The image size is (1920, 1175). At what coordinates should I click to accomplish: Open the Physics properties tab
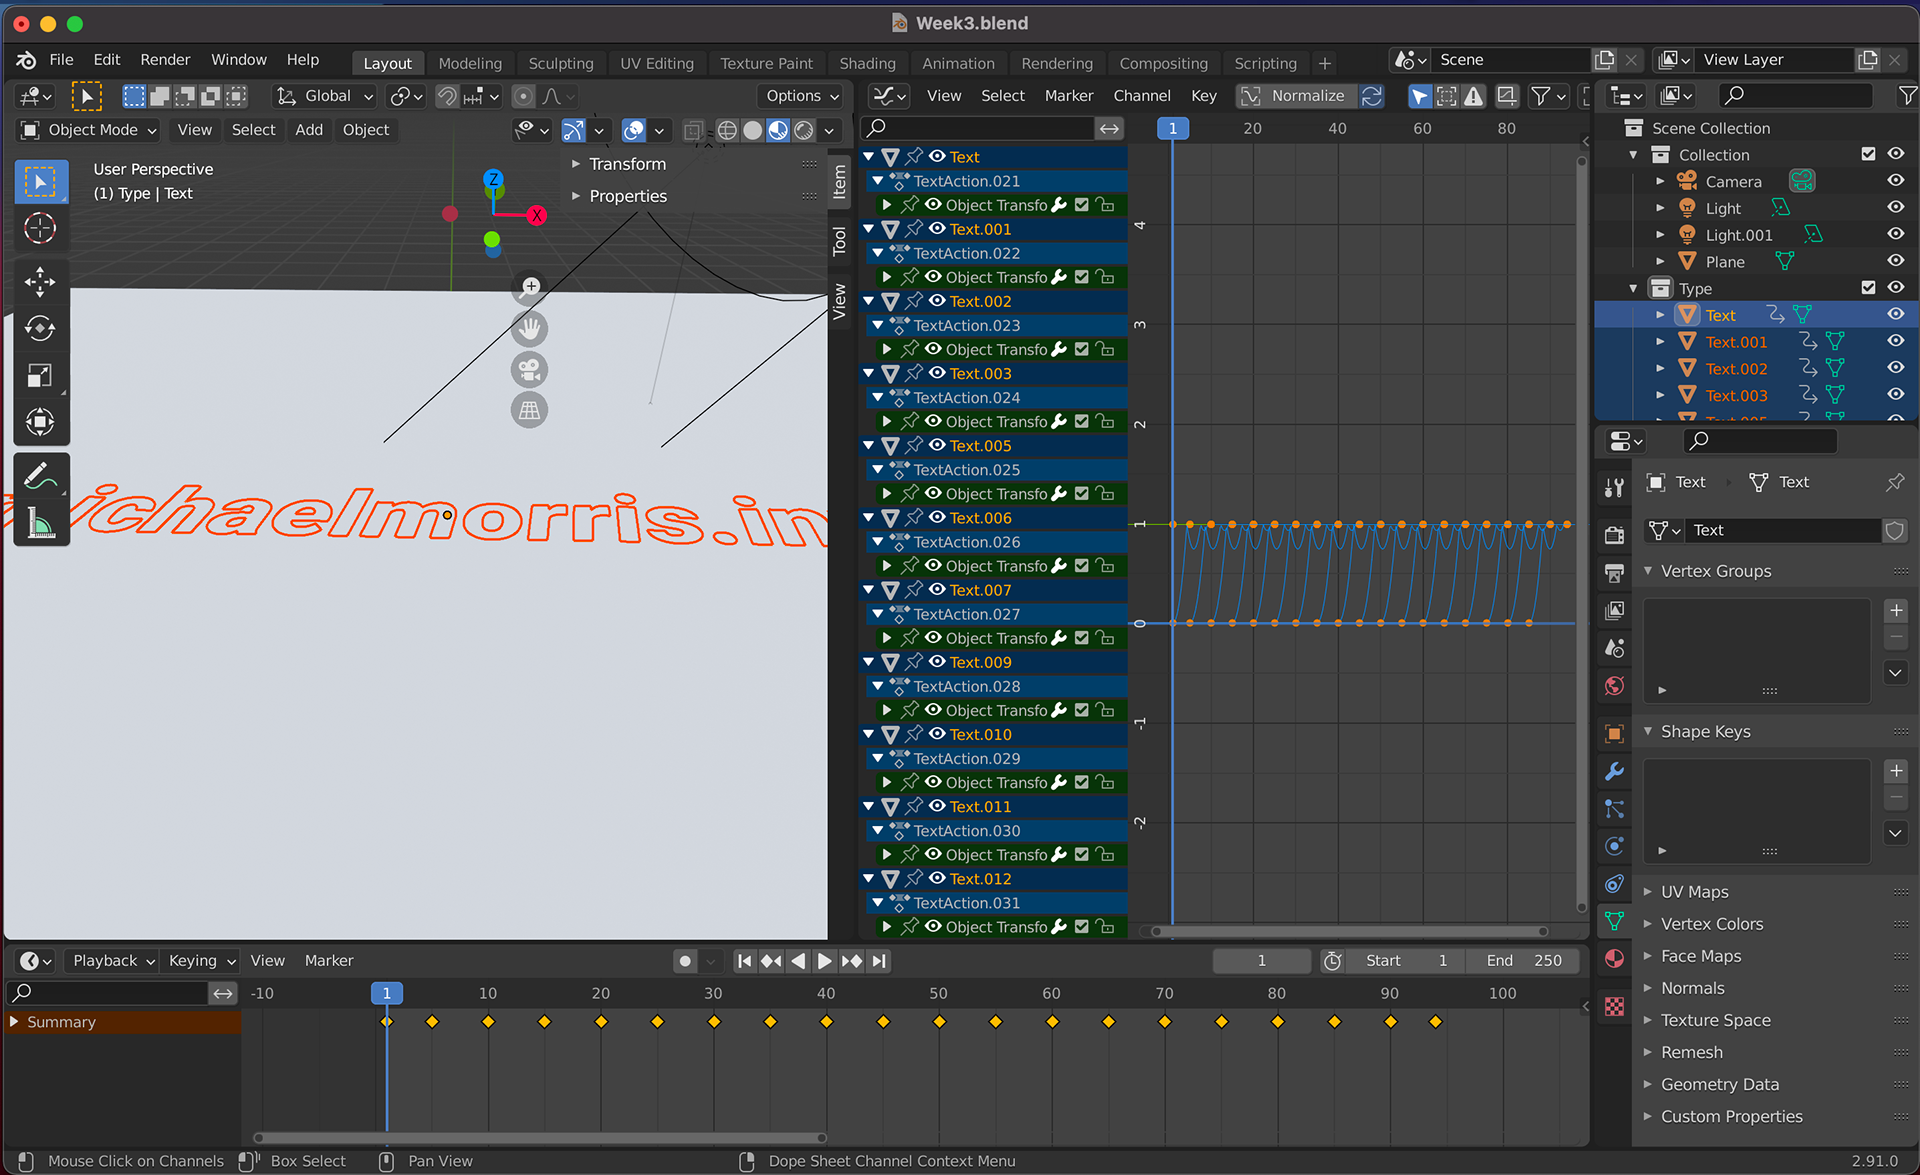(x=1614, y=846)
